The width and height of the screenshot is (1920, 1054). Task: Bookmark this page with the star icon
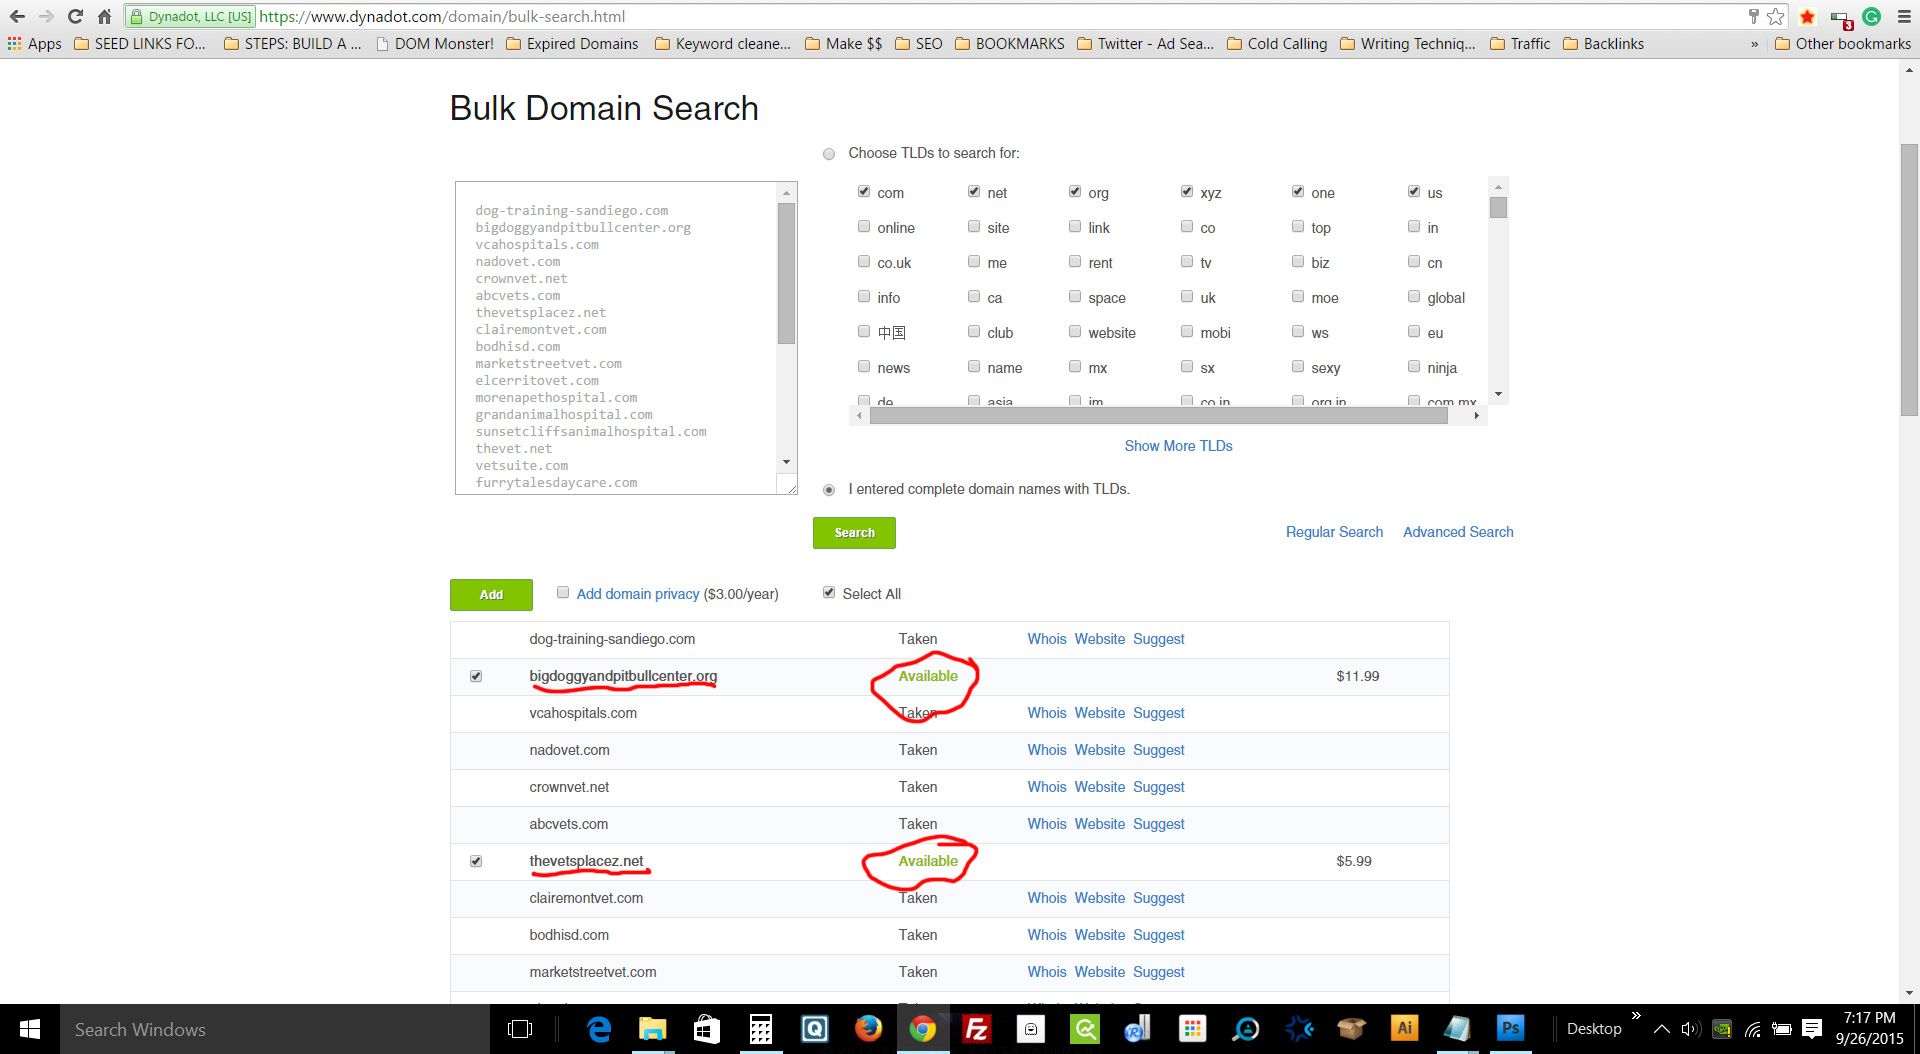click(1776, 17)
